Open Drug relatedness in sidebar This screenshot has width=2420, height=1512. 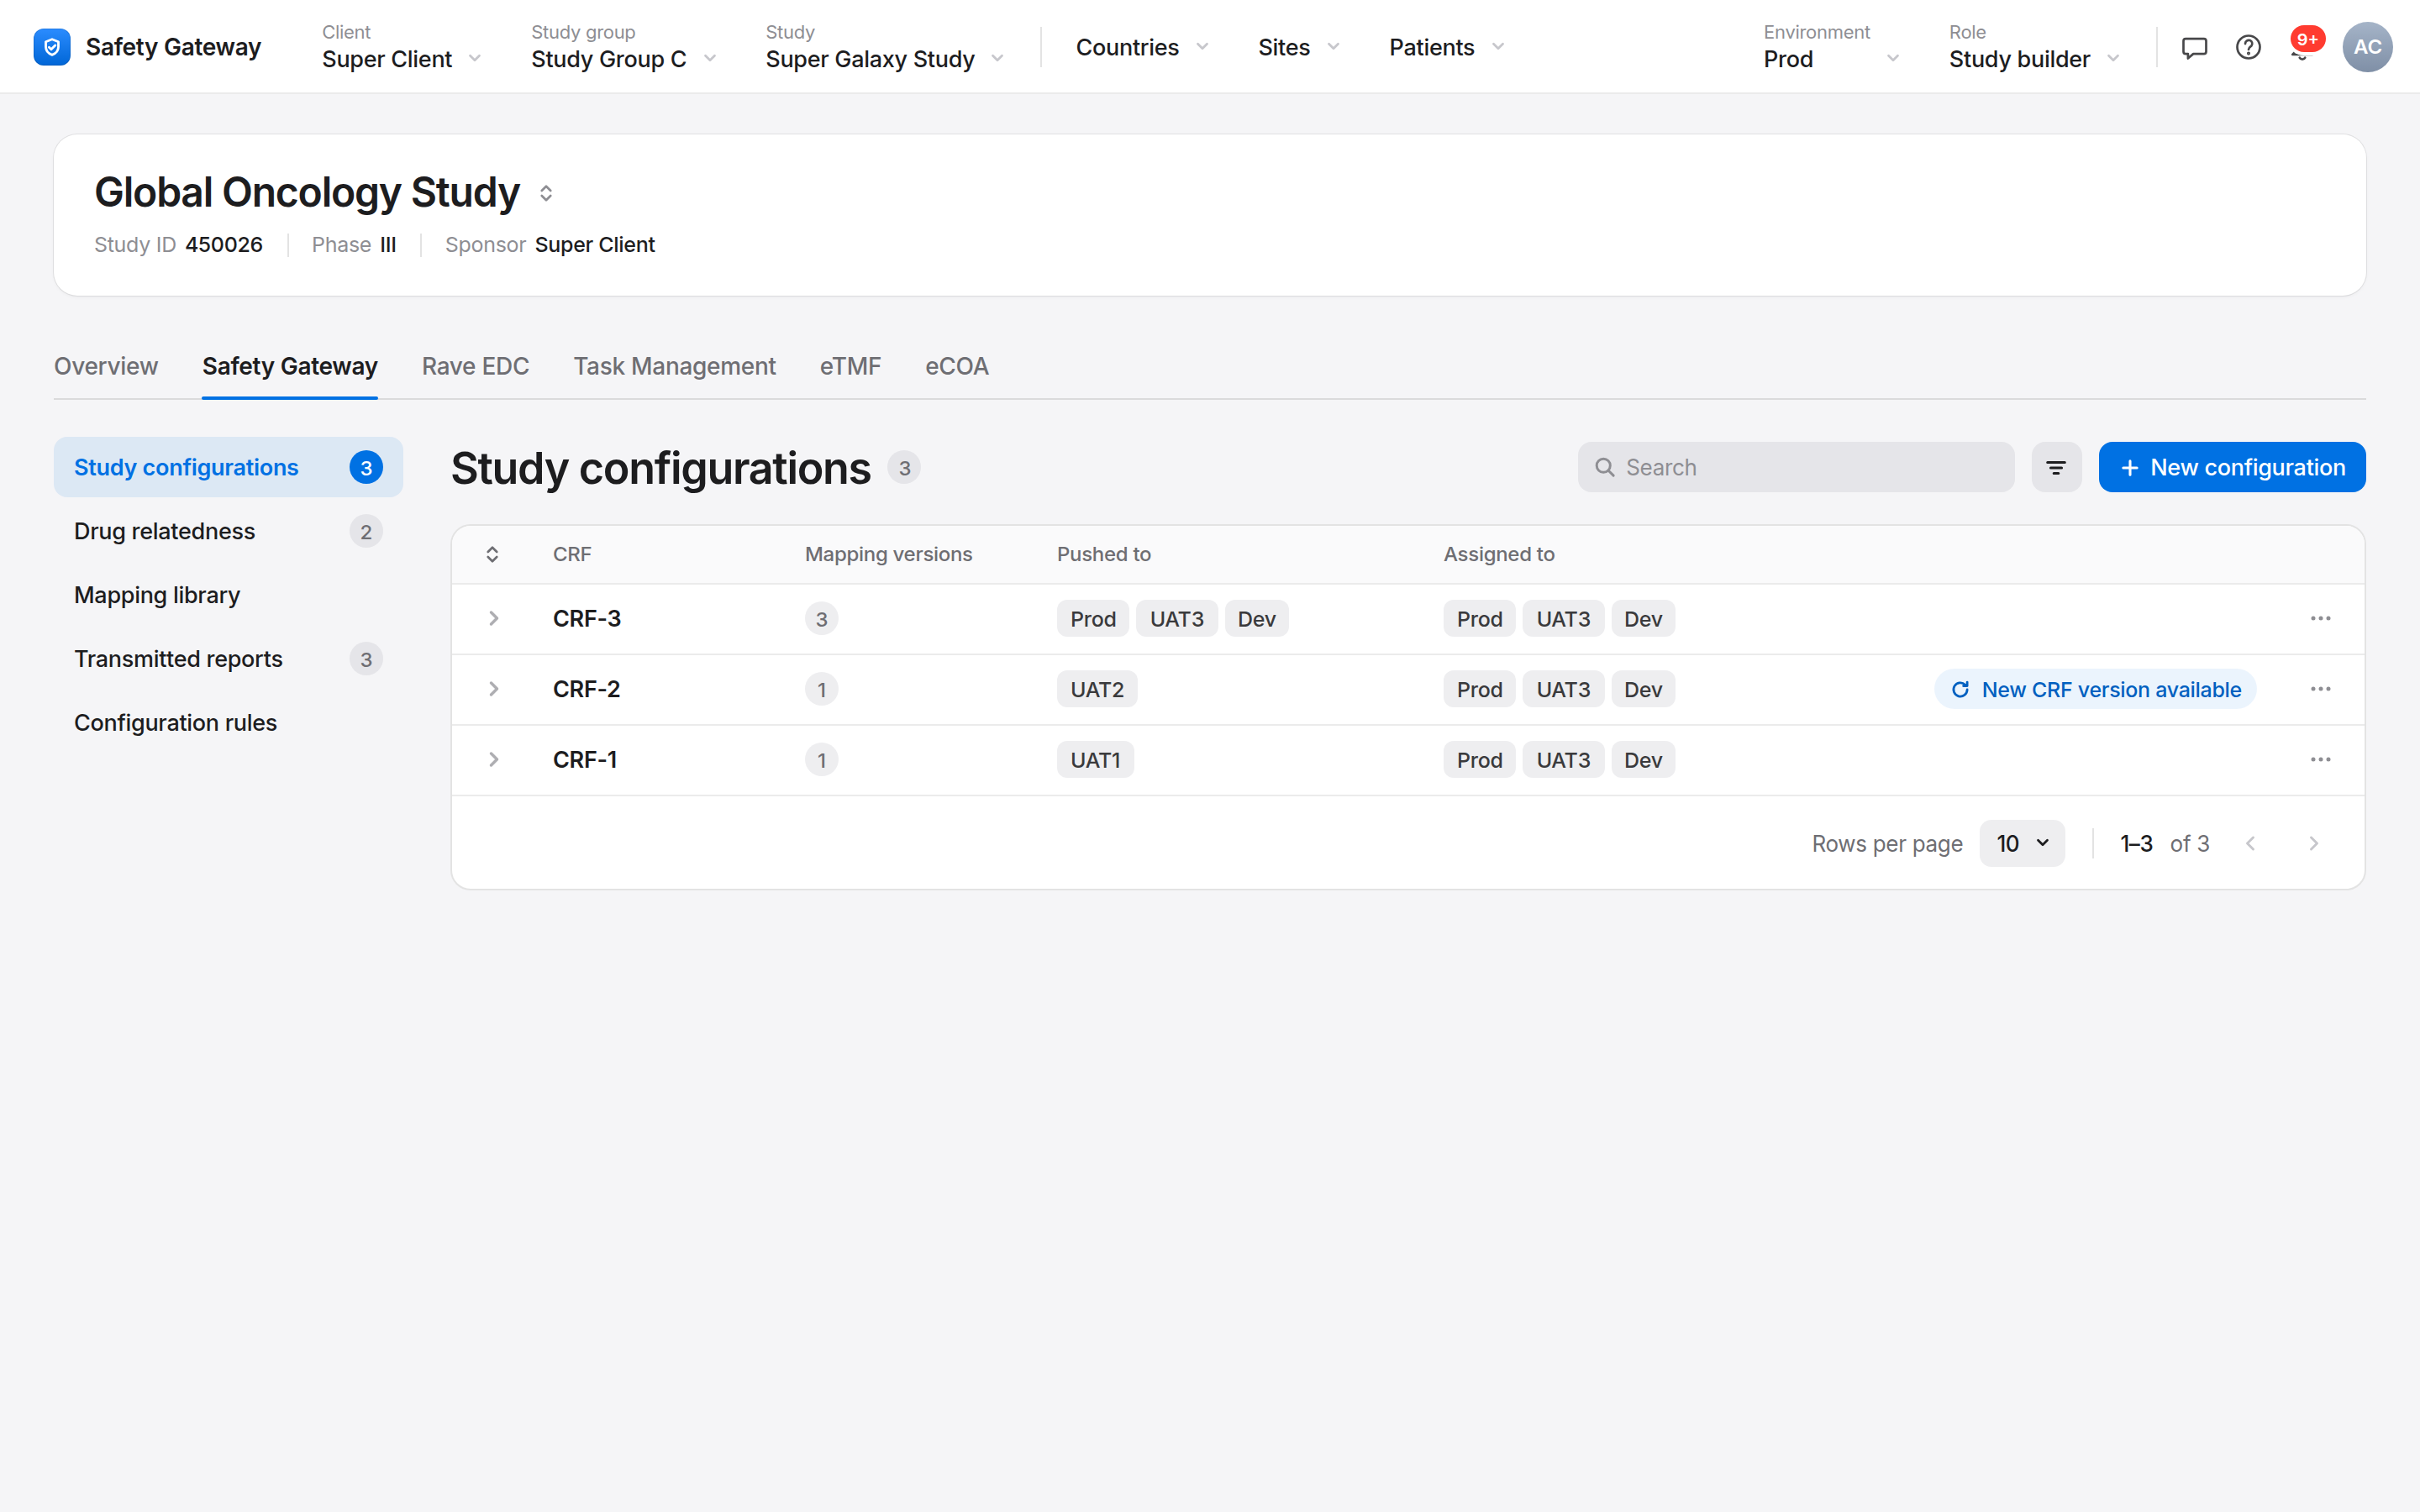[x=228, y=531]
